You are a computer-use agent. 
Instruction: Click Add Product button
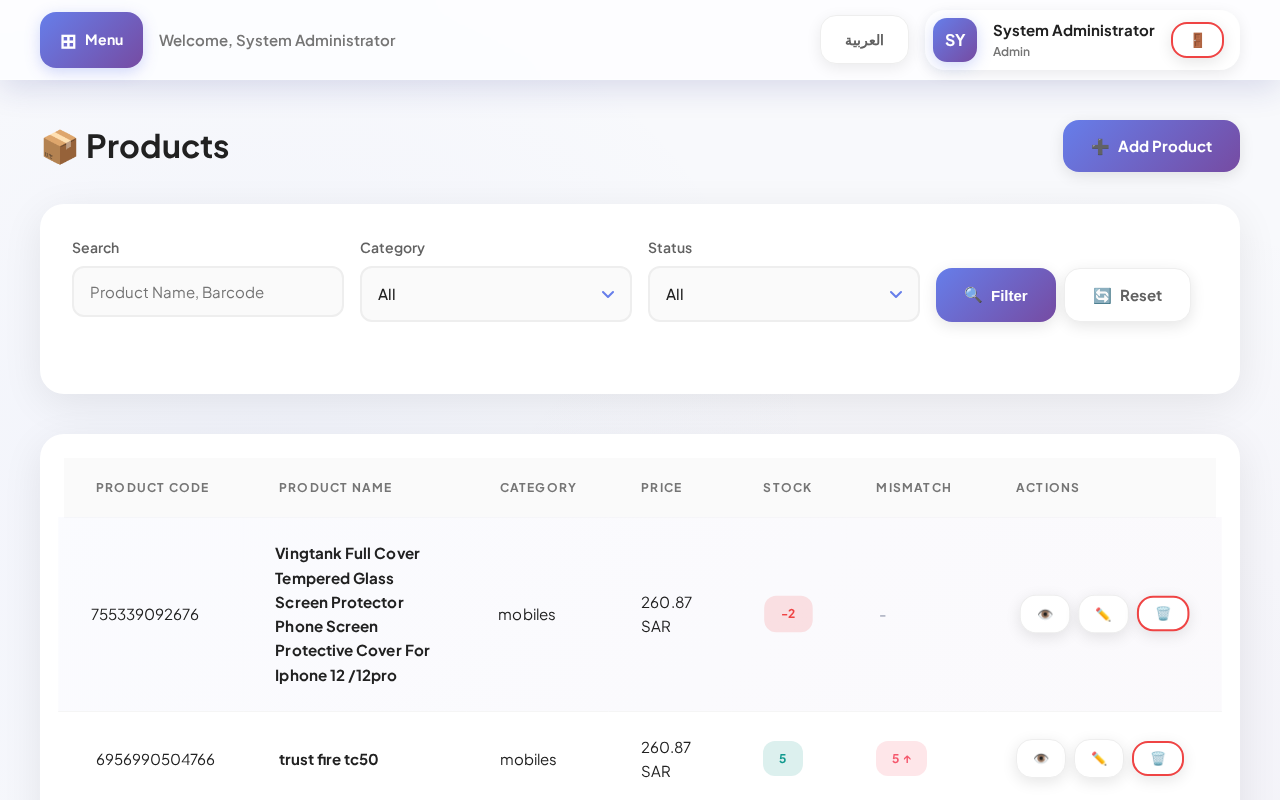tap(1150, 146)
